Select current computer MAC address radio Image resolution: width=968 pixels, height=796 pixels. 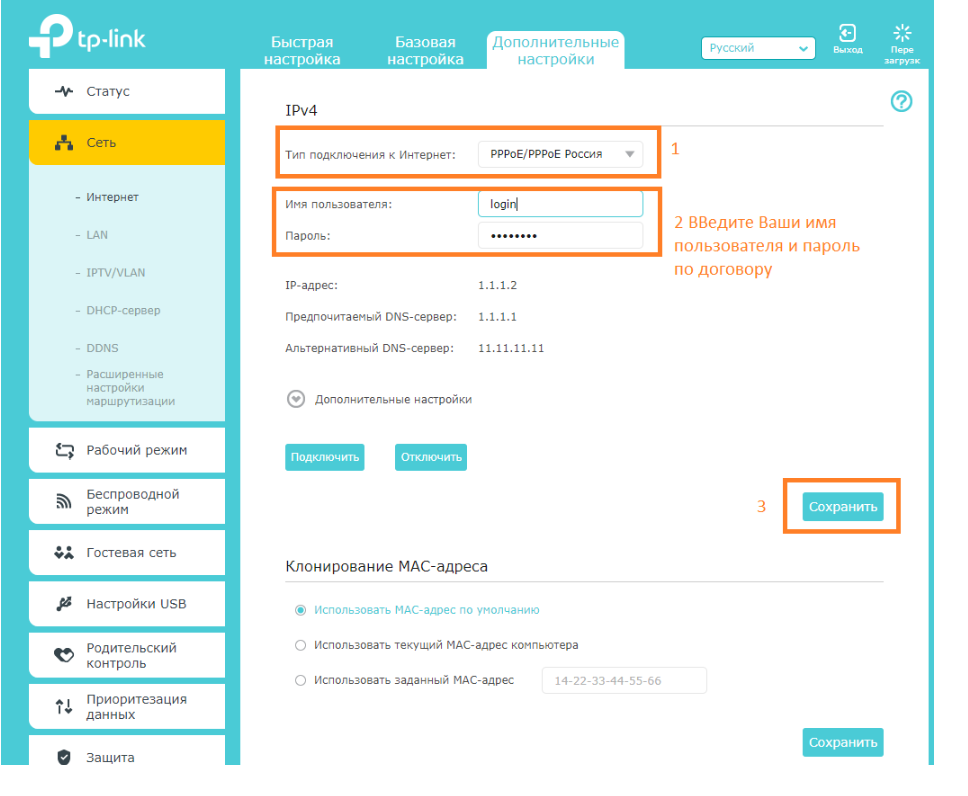pos(300,645)
